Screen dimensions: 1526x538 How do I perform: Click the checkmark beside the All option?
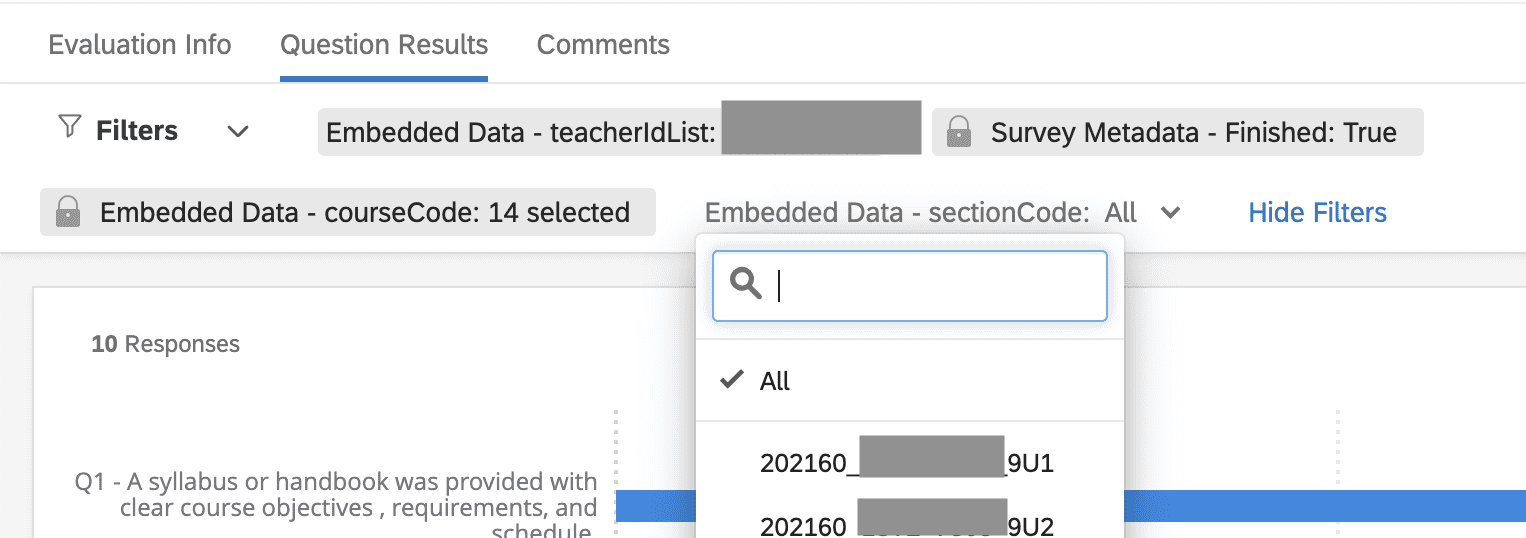click(x=733, y=380)
